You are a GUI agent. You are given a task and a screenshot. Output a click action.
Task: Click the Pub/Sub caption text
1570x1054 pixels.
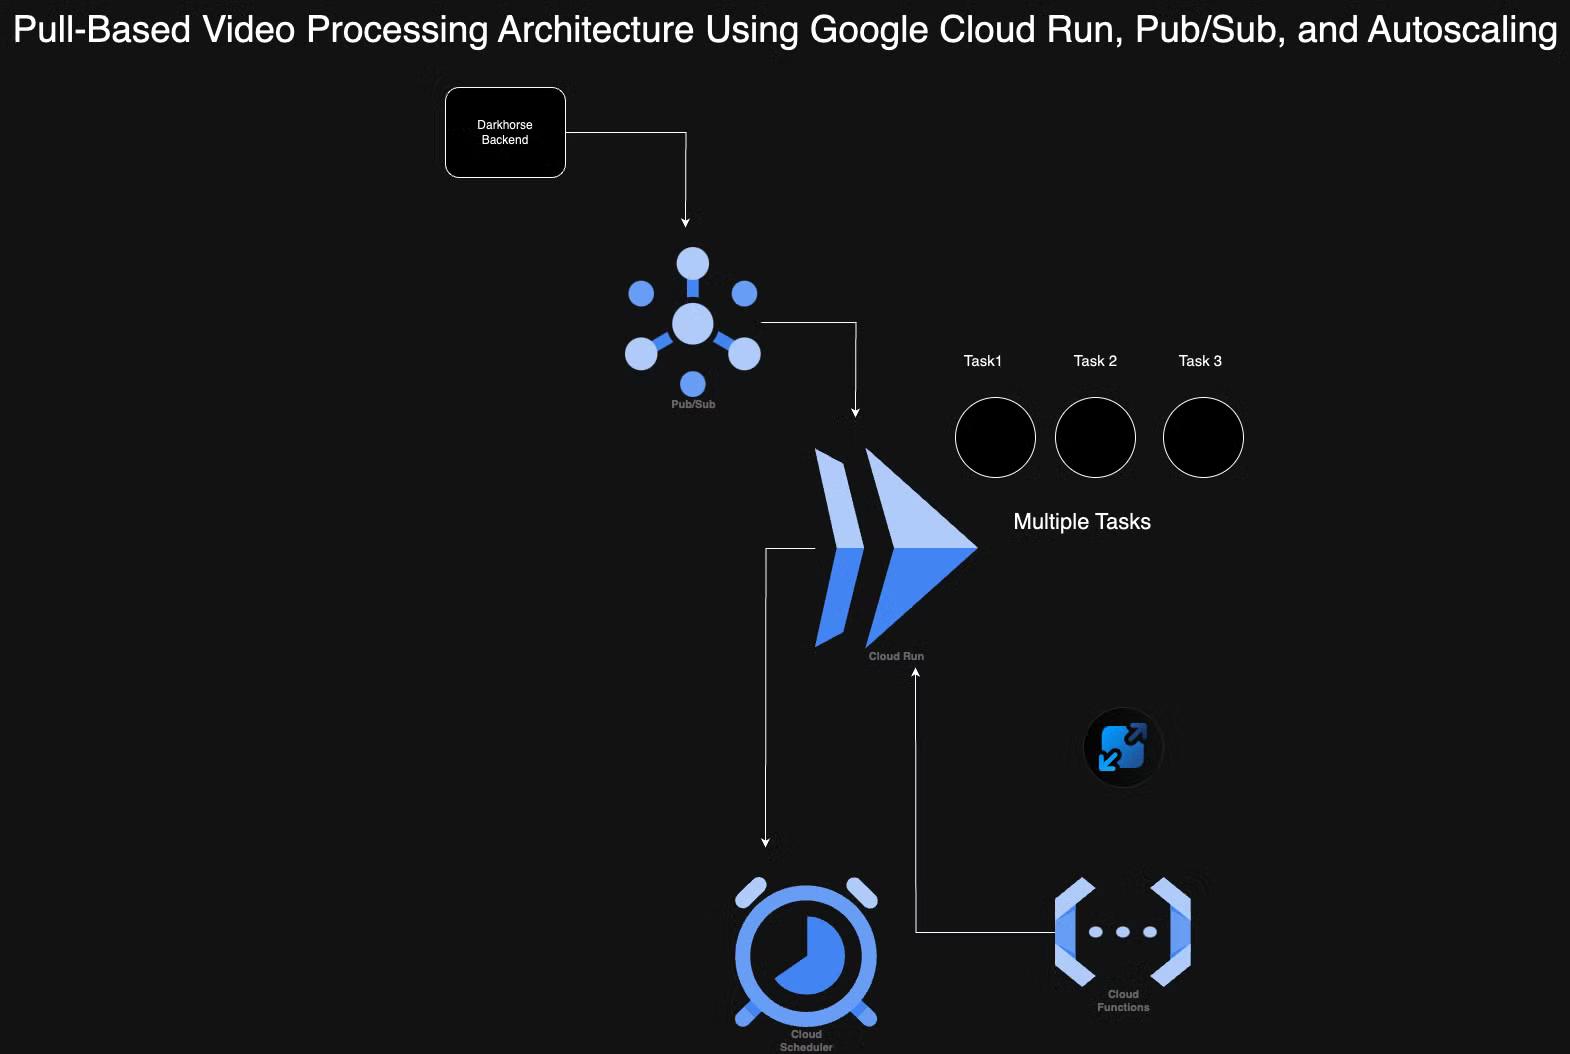[x=693, y=404]
